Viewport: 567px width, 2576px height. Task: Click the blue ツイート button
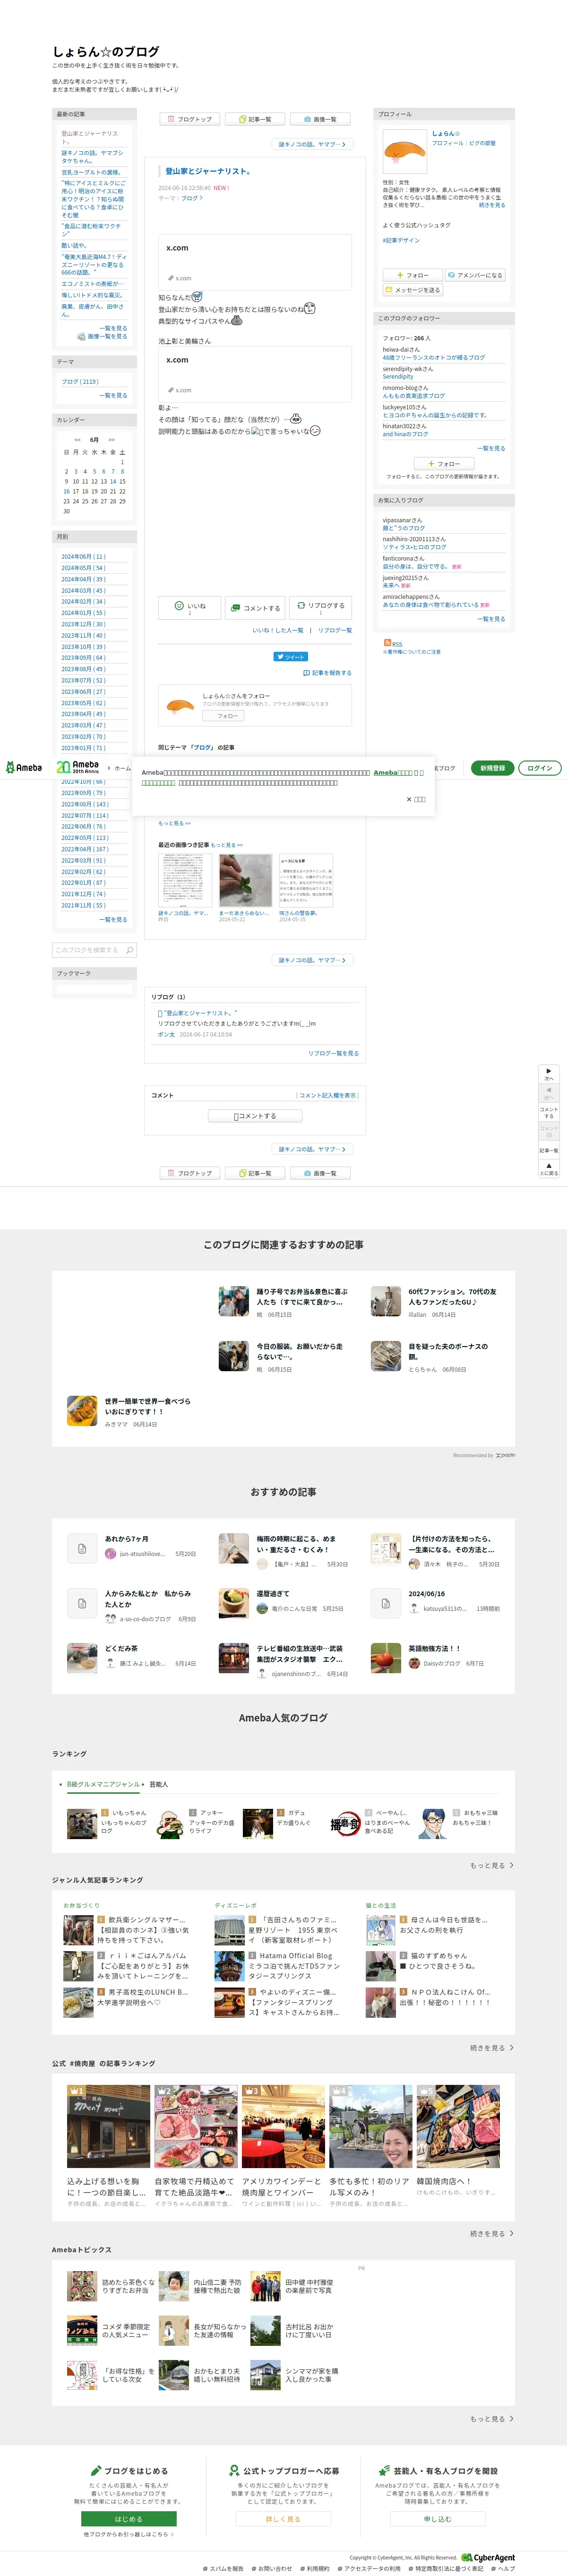[x=291, y=657]
